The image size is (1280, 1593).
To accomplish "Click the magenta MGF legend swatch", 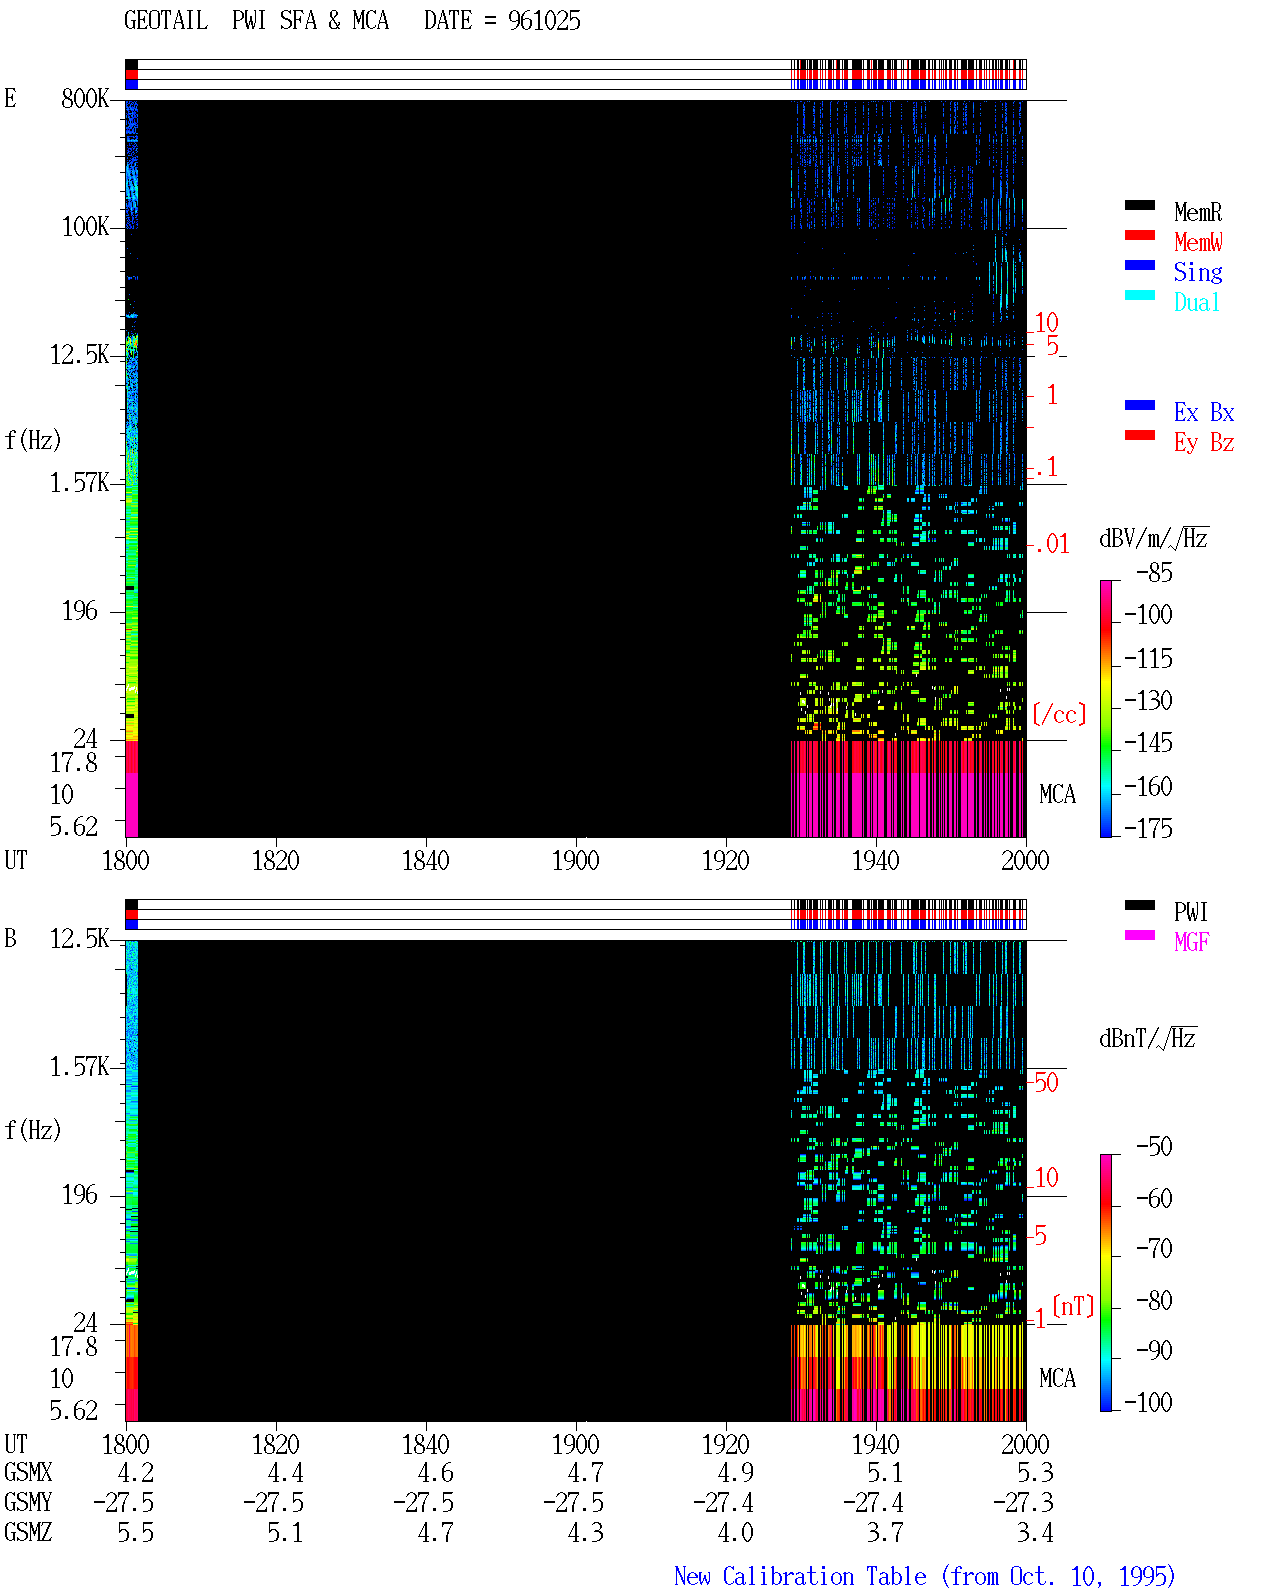I will [1140, 935].
